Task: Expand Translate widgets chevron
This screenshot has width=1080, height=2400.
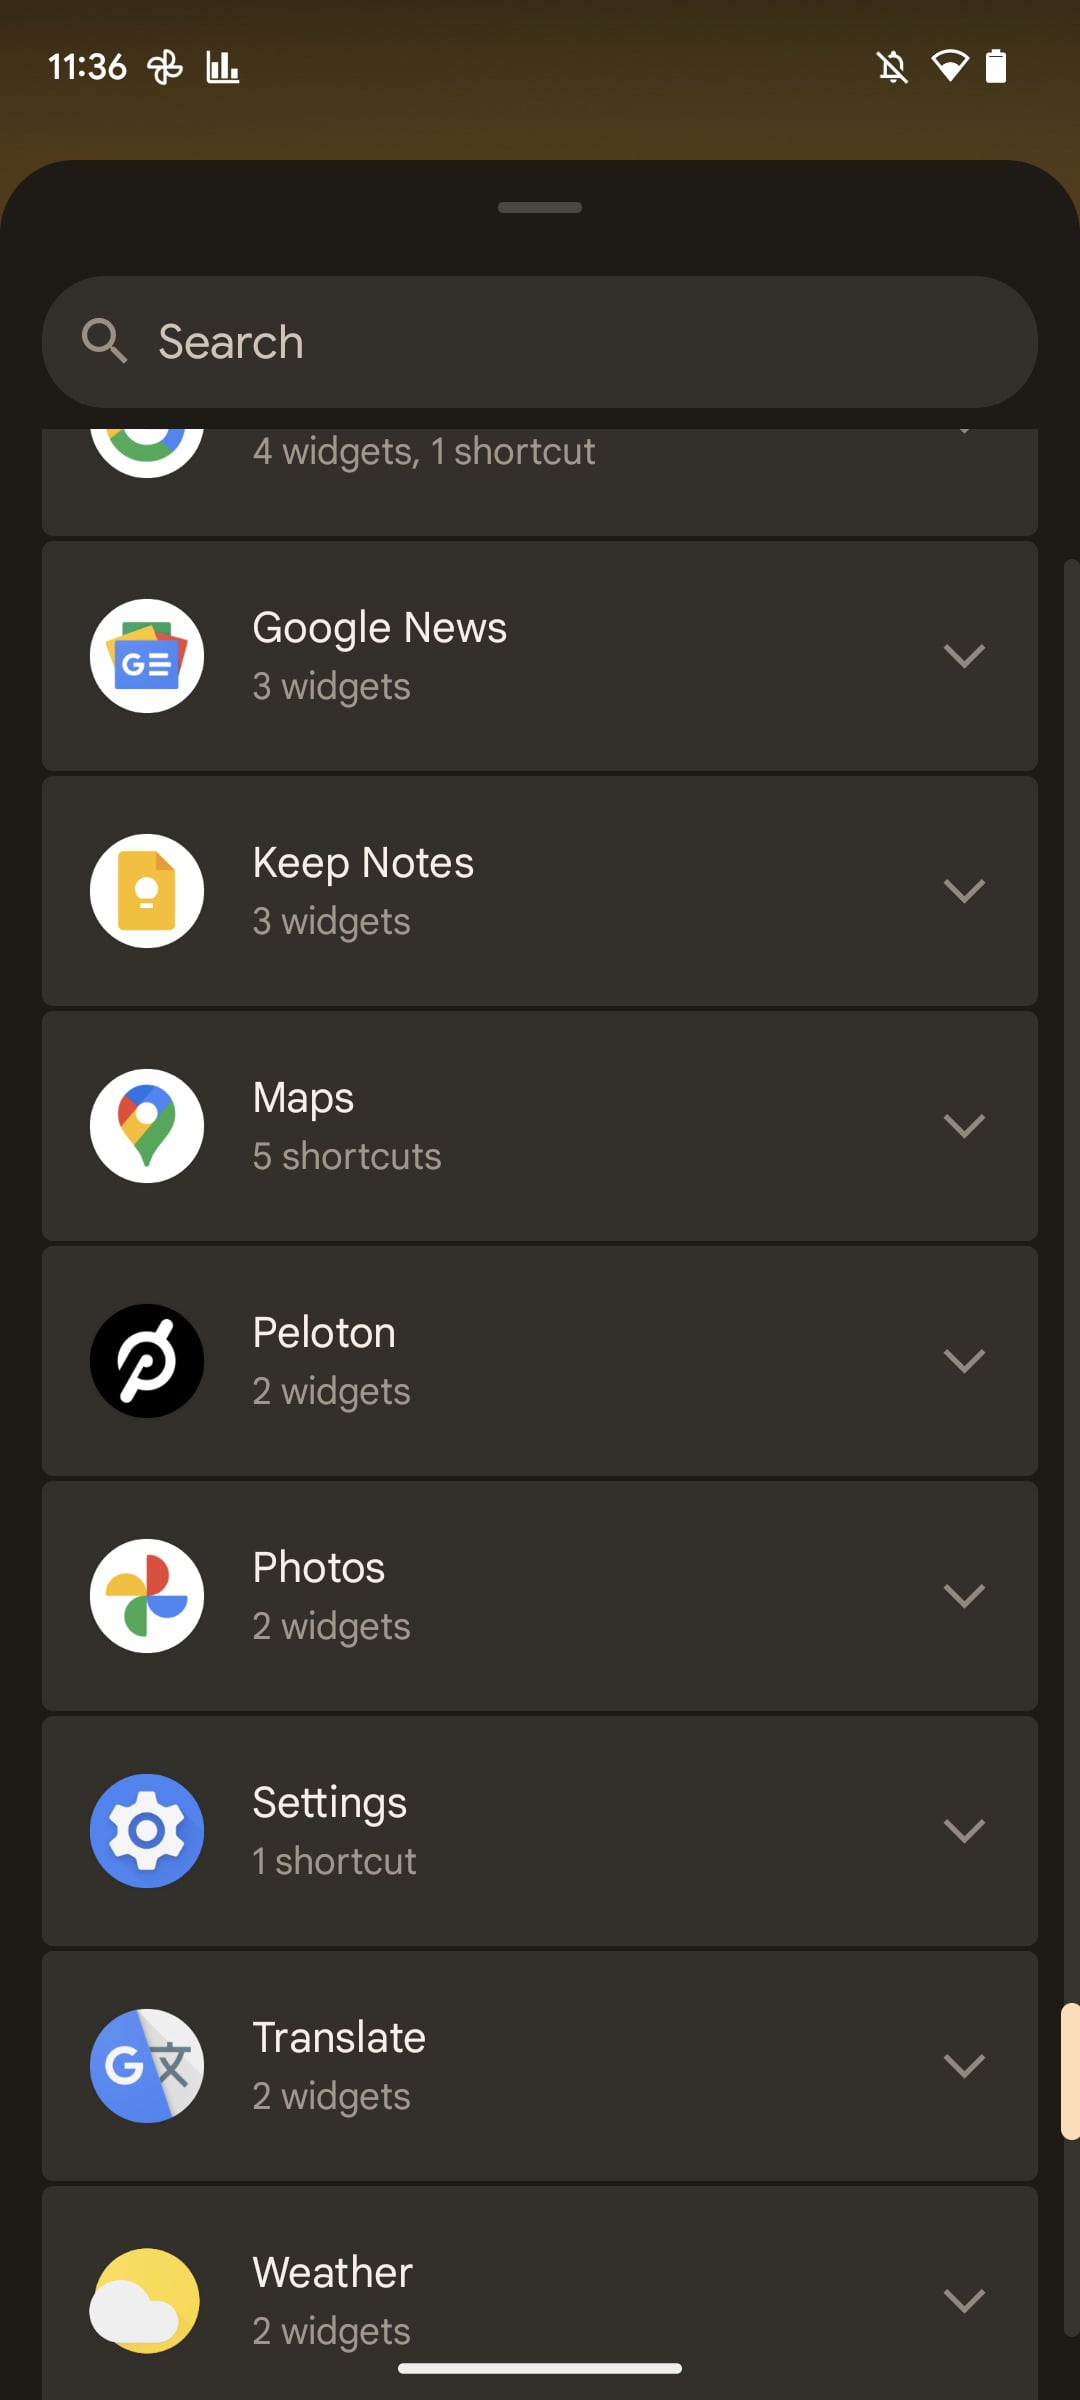Action: [965, 2066]
